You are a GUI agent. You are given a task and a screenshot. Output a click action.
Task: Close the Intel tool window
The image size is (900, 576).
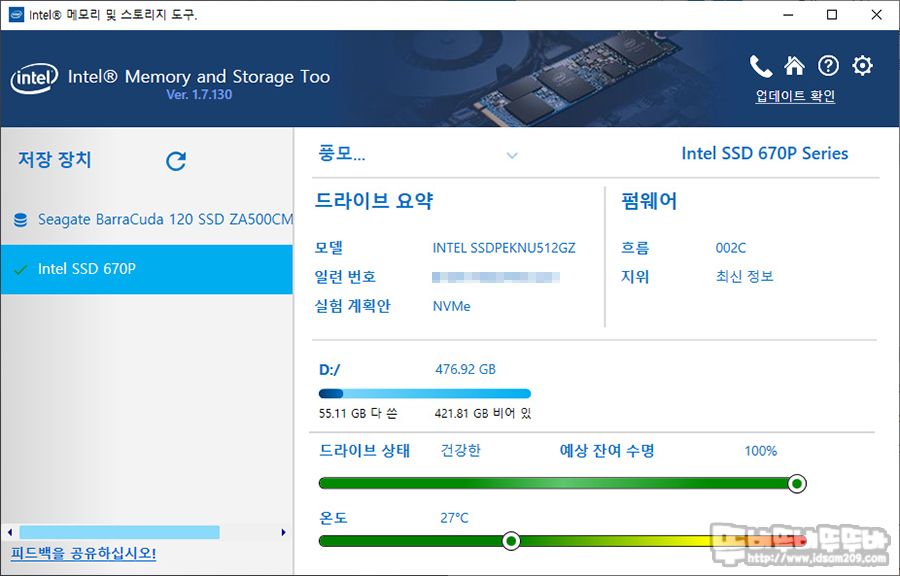tap(876, 15)
